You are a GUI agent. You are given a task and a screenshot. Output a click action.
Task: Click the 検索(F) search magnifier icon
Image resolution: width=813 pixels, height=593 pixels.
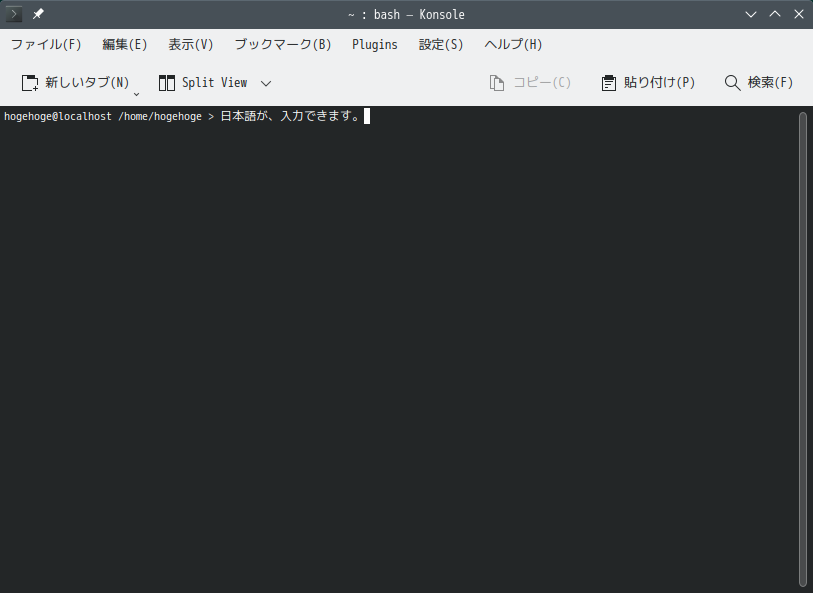coord(732,83)
